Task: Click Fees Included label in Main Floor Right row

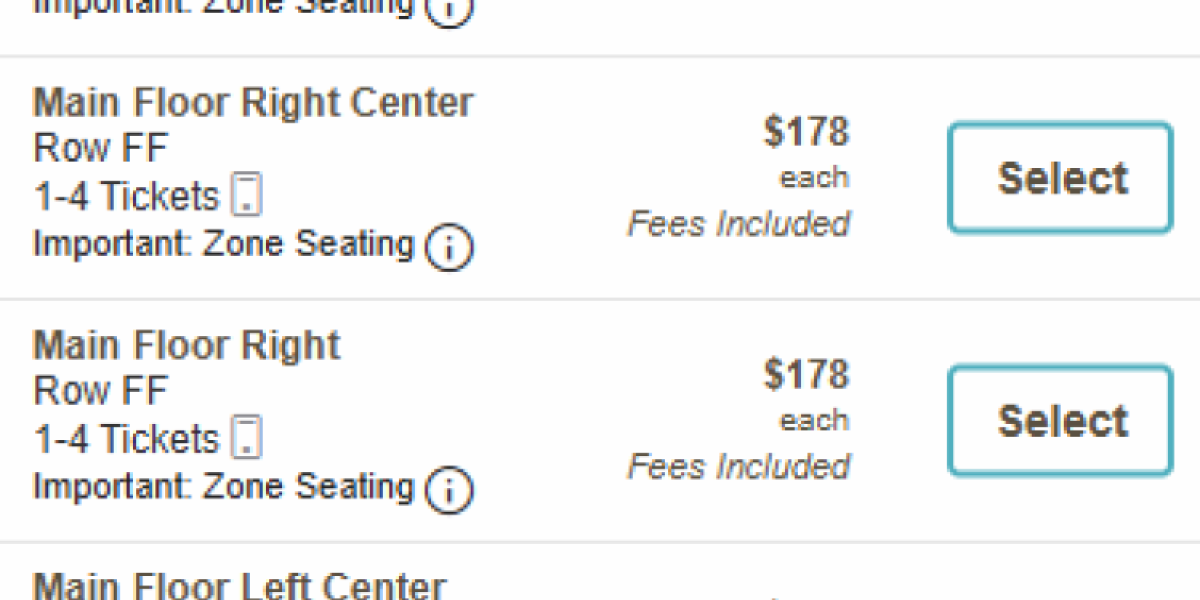Action: (x=739, y=467)
